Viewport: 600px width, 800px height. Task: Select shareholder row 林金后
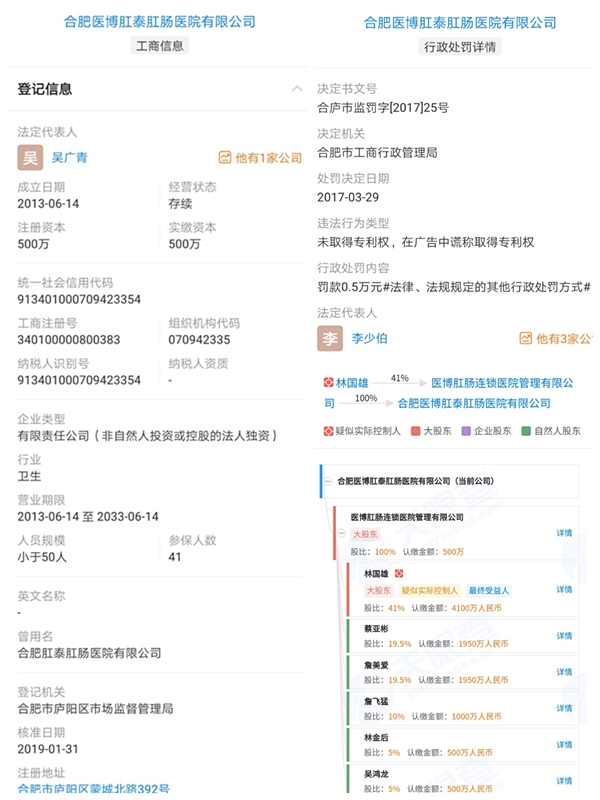click(x=464, y=745)
